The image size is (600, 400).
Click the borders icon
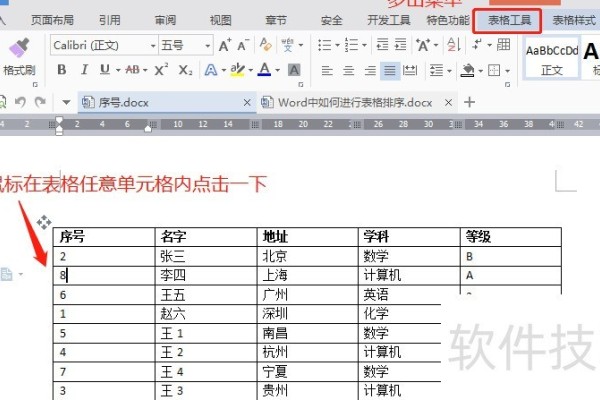coord(494,70)
